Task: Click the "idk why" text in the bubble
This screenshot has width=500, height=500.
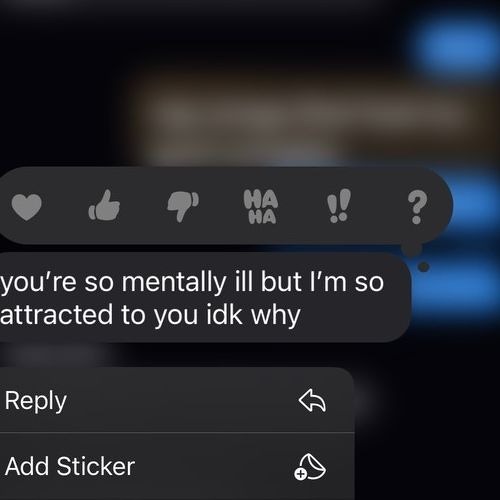Action: point(253,315)
